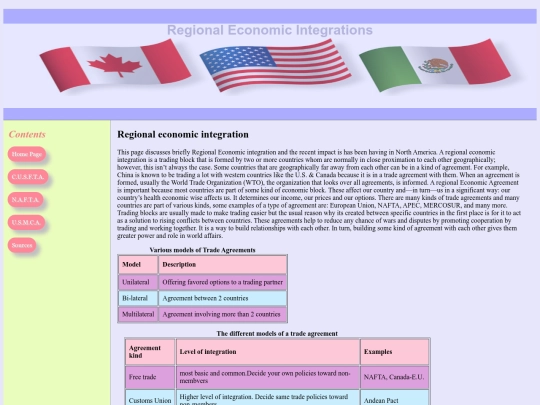Open the Home Page link
The image size is (540, 405).
pos(27,154)
